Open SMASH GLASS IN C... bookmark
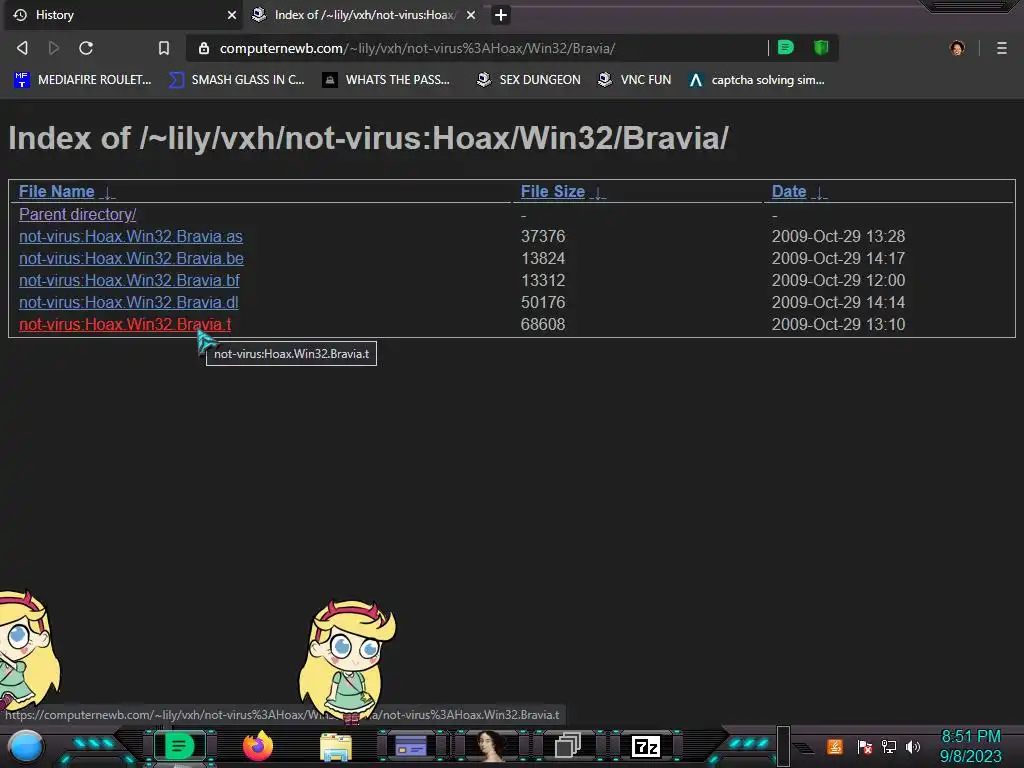 pyautogui.click(x=236, y=80)
